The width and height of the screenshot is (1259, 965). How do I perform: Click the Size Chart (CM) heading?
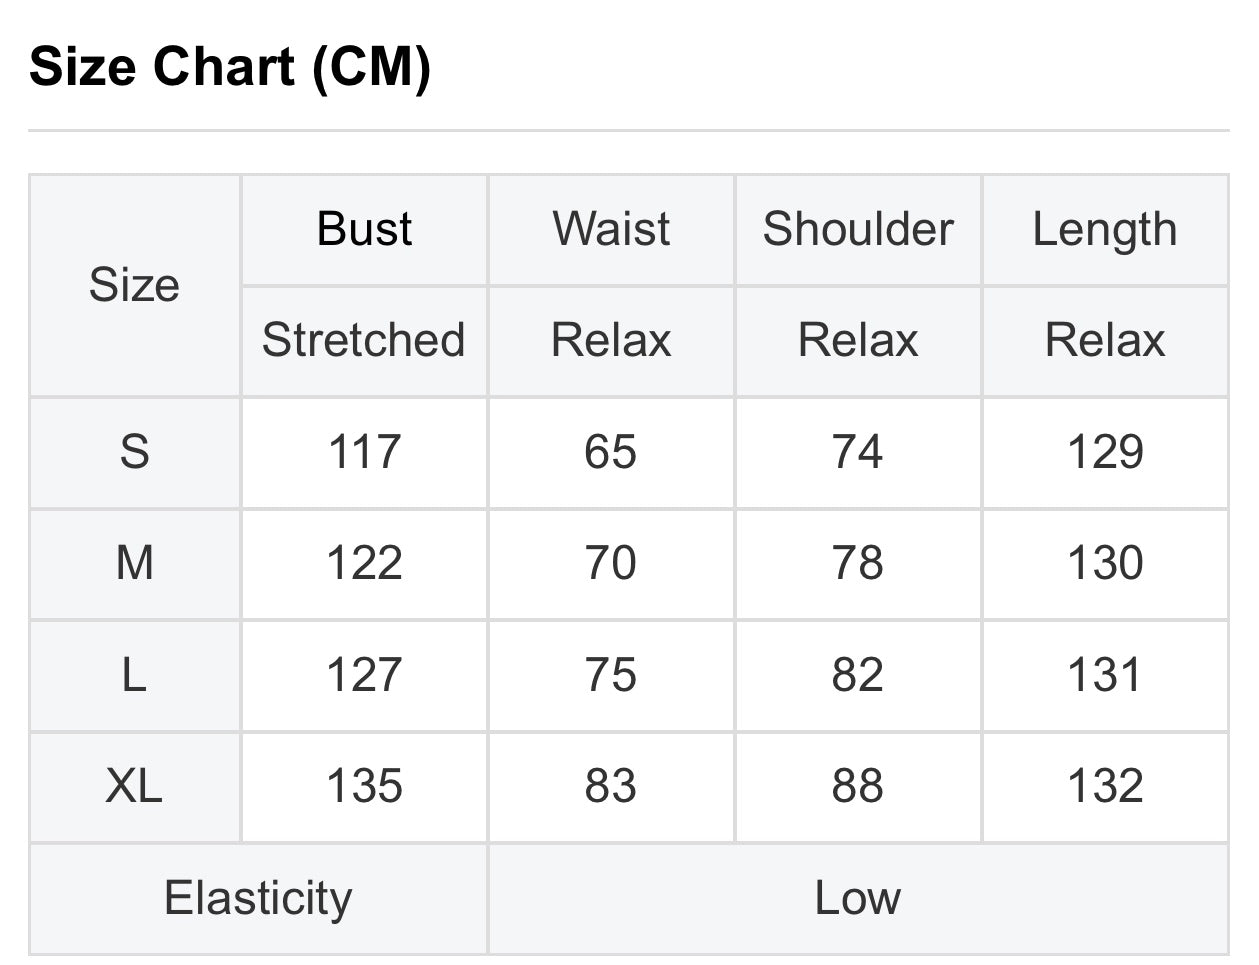pos(230,68)
